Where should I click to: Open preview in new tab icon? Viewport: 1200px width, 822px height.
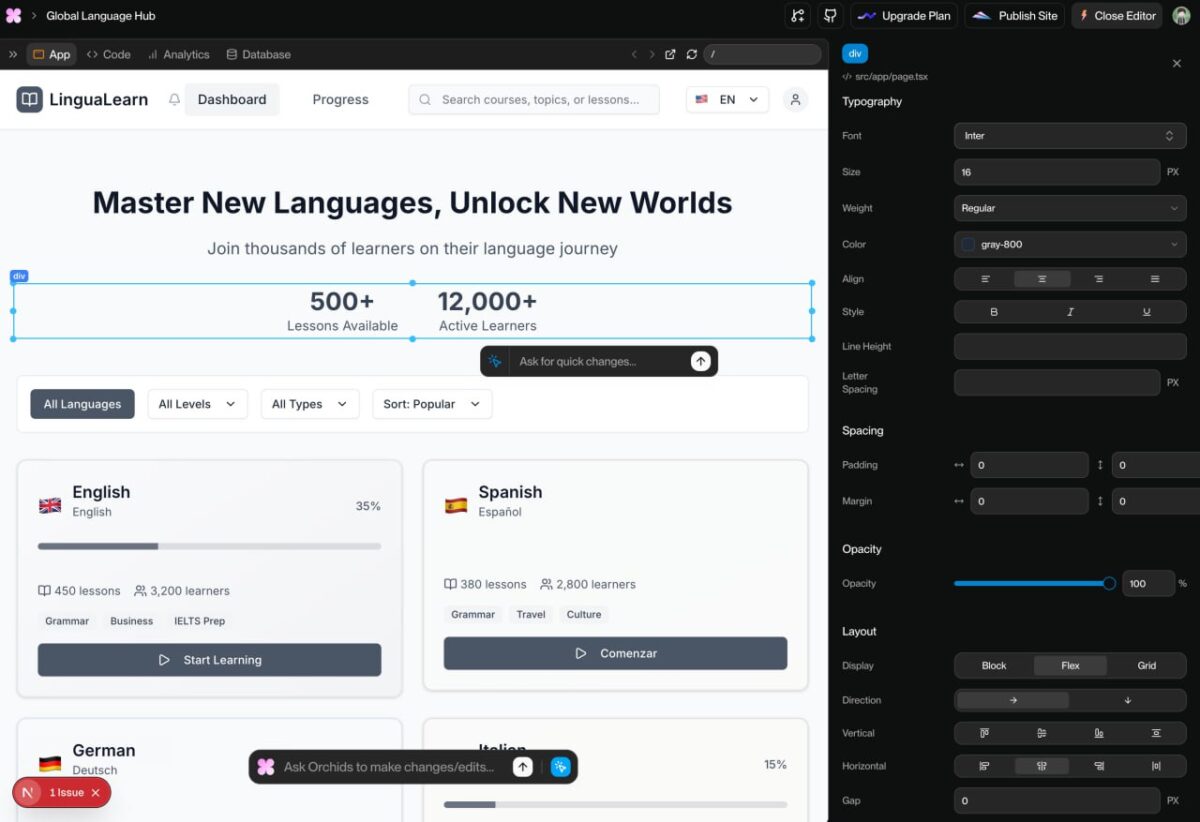pyautogui.click(x=670, y=55)
